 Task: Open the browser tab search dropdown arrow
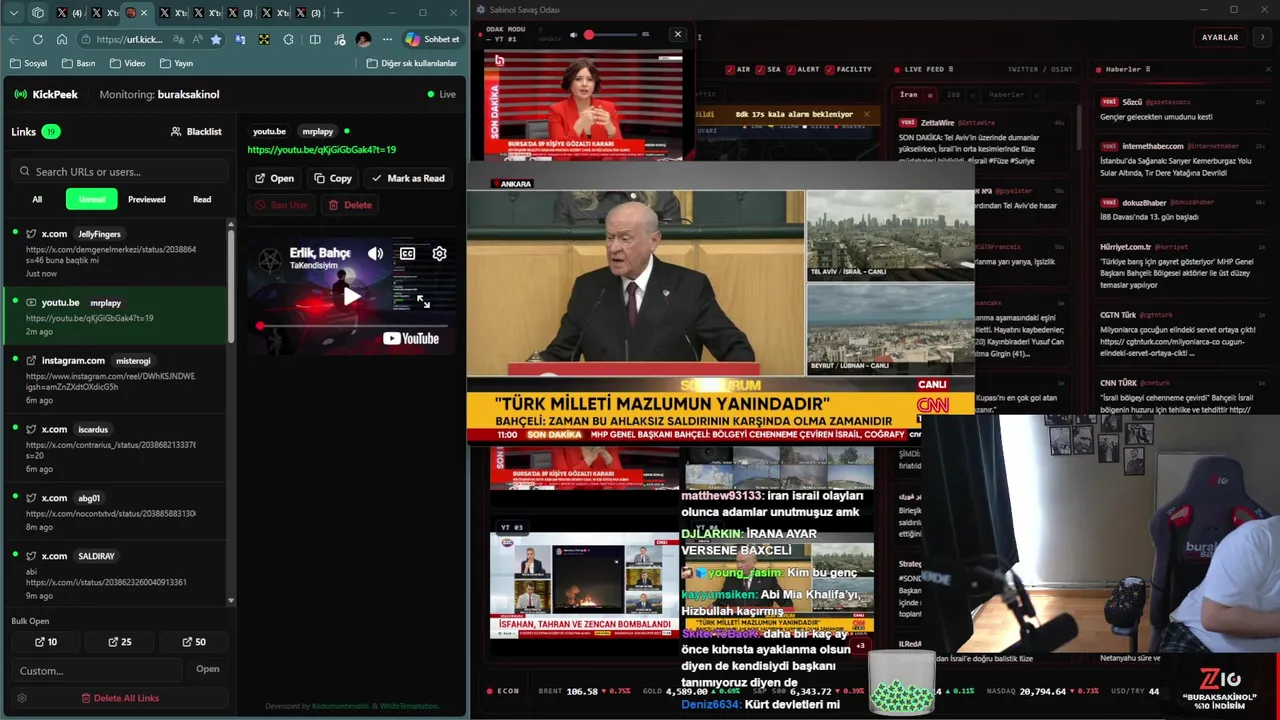point(14,13)
